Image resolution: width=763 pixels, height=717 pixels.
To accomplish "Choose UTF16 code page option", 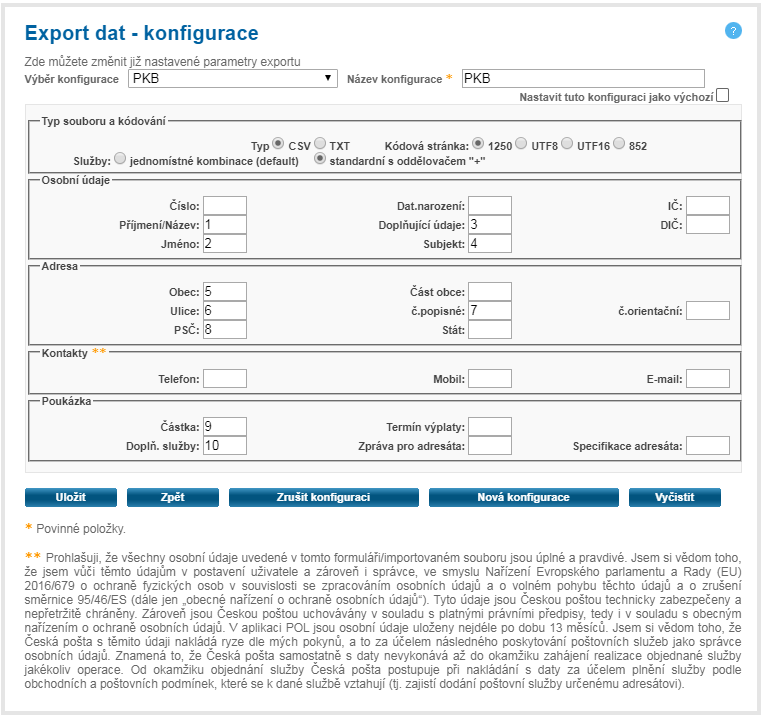I will [x=568, y=144].
